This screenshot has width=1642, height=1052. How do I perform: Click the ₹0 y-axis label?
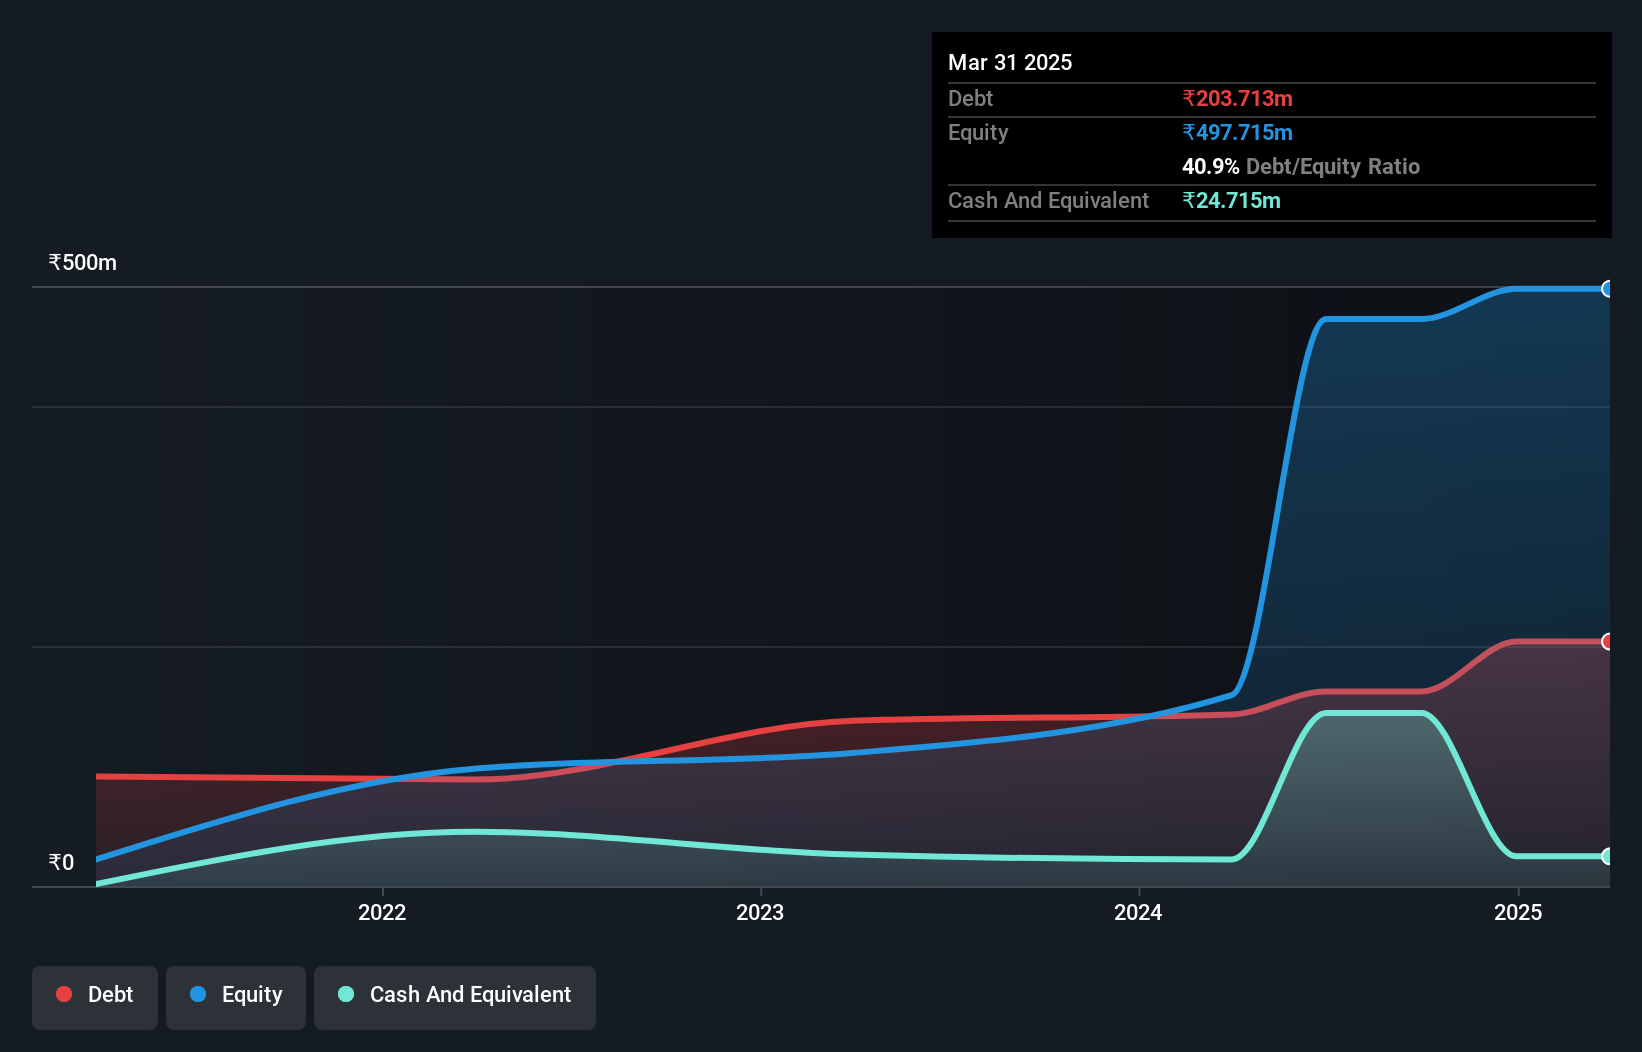[x=61, y=862]
